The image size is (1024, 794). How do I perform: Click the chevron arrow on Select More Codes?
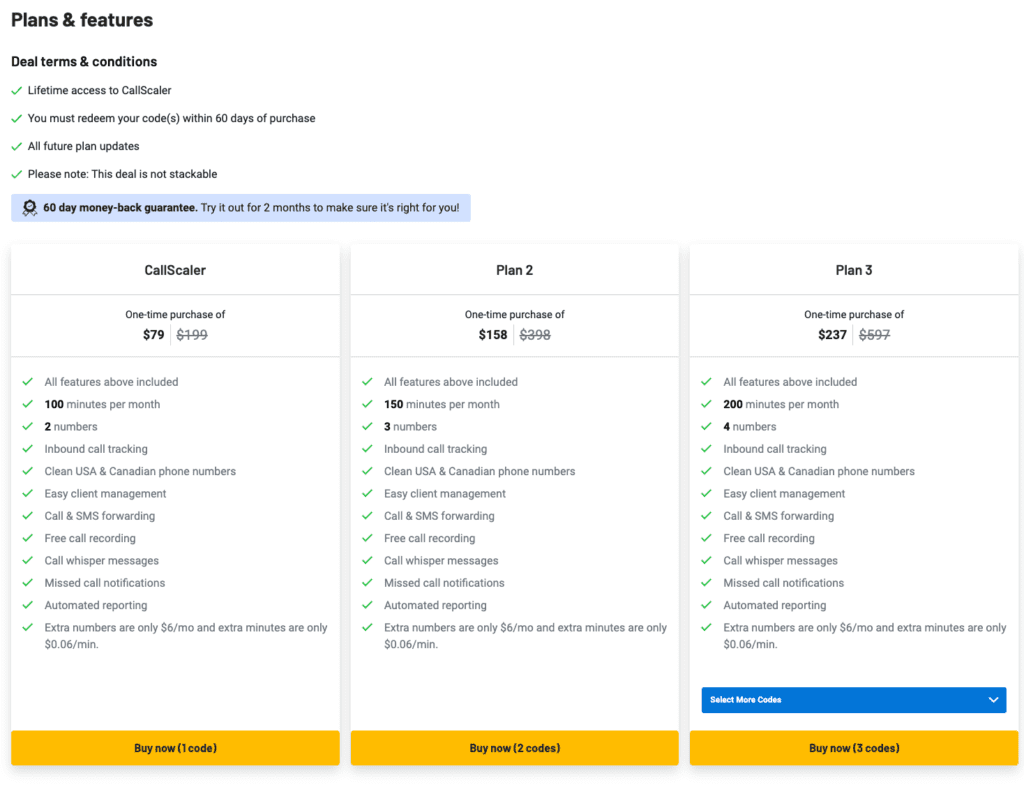pyautogui.click(x=993, y=700)
